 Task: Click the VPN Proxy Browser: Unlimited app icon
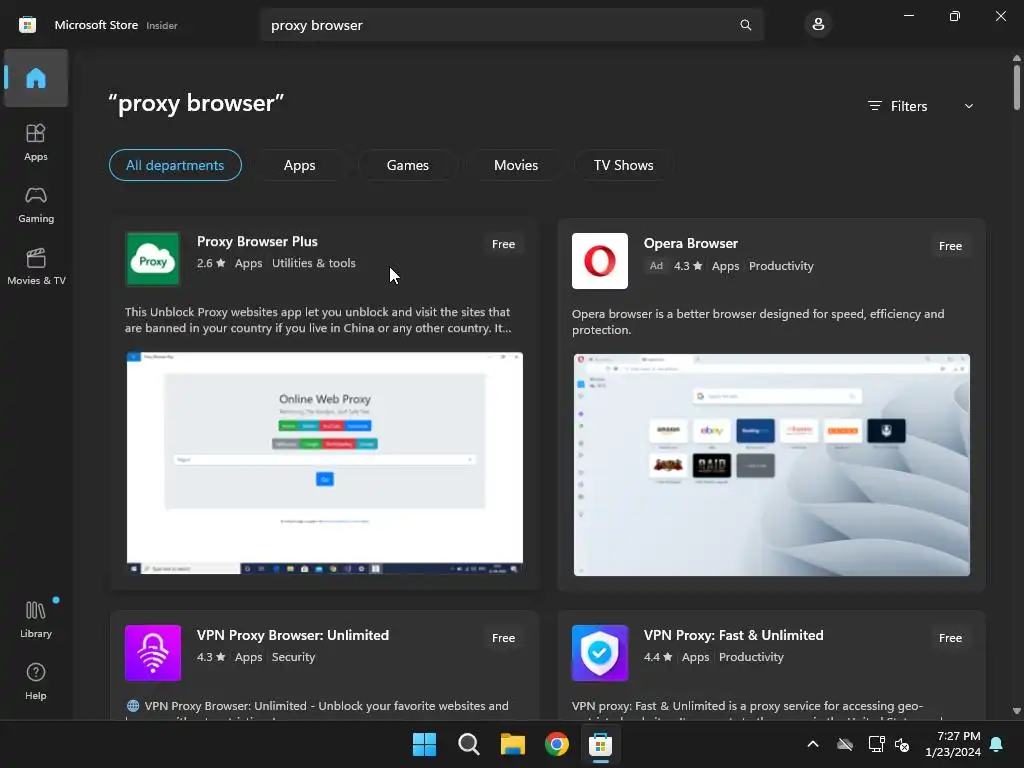[153, 652]
